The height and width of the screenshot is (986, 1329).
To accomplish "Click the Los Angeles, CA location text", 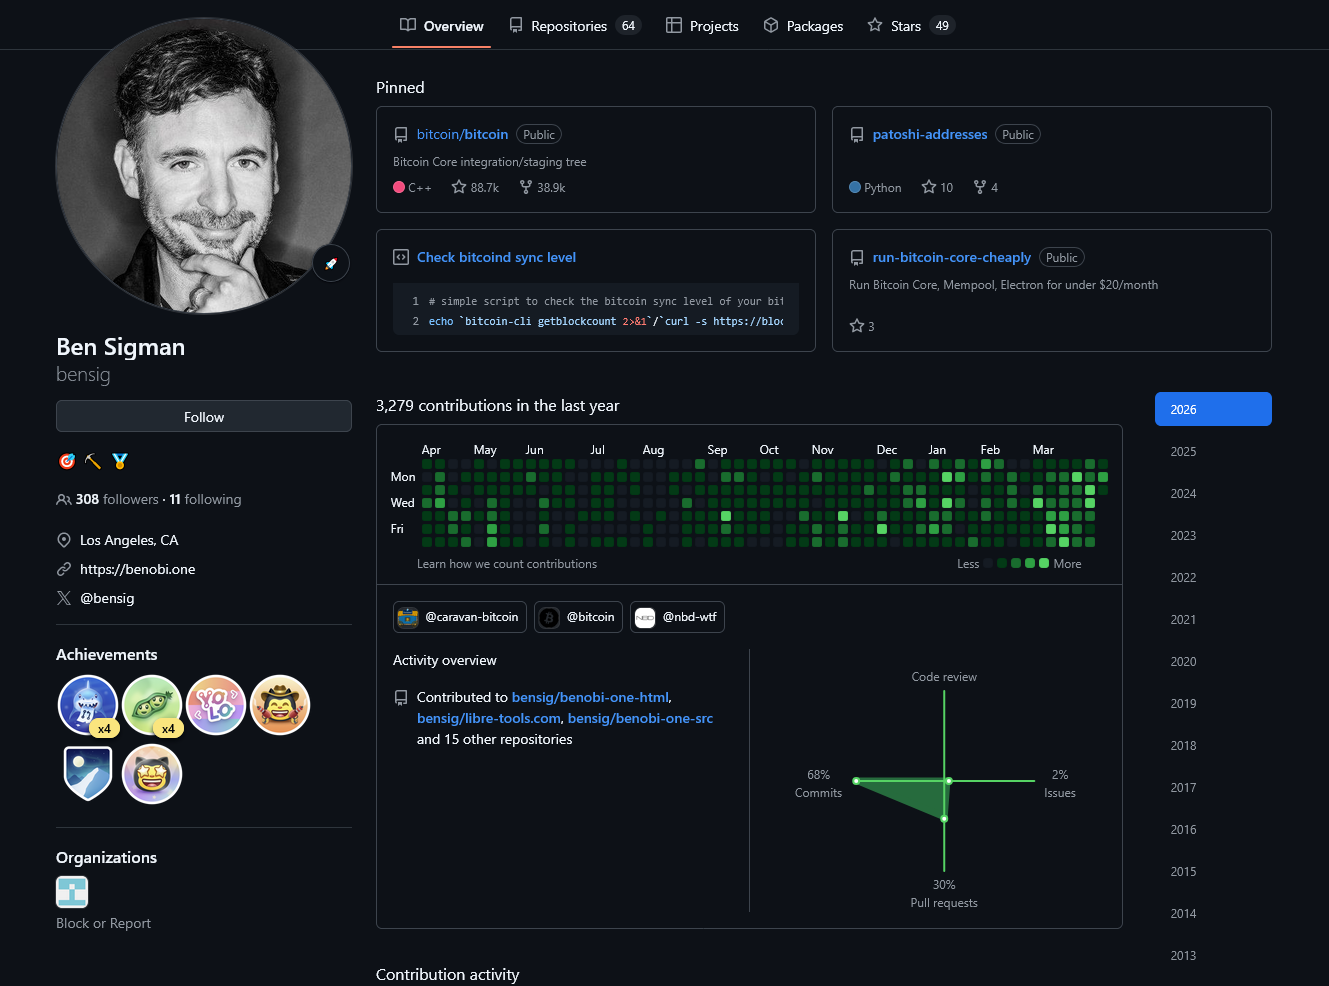I will pyautogui.click(x=129, y=540).
